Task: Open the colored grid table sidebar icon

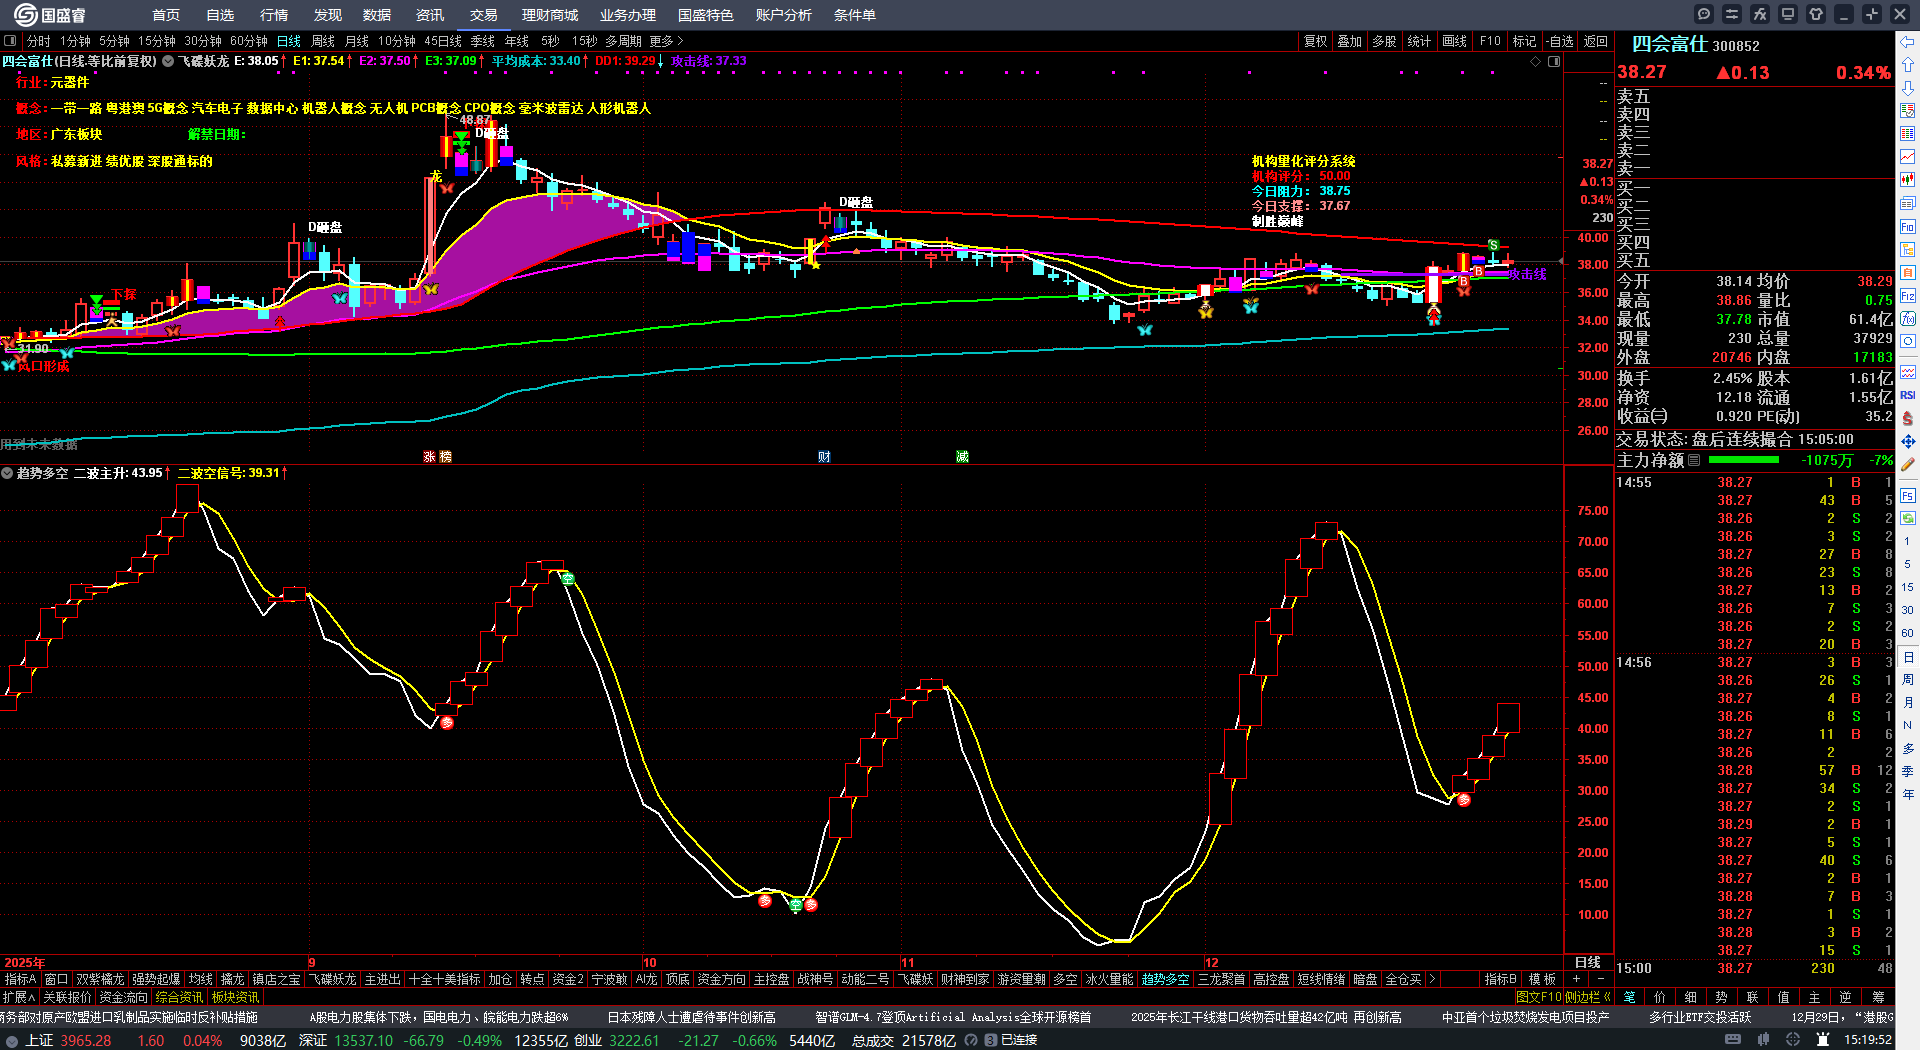Action: tap(1908, 135)
